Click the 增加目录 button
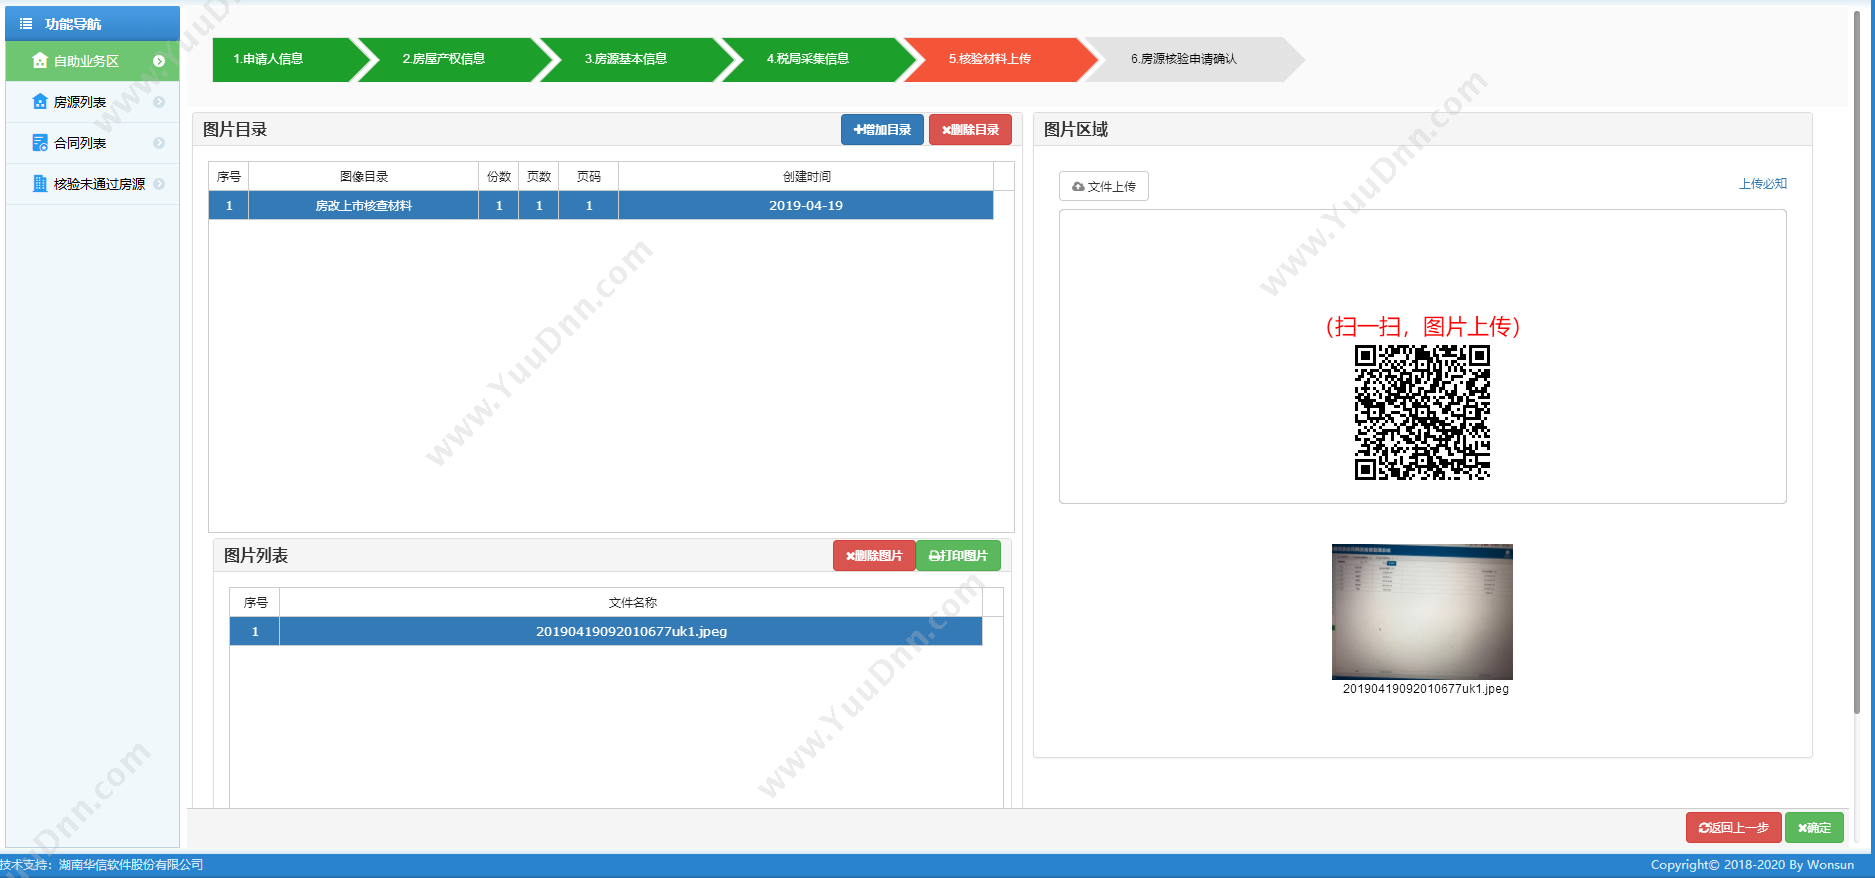Viewport: 1875px width, 878px height. tap(882, 130)
